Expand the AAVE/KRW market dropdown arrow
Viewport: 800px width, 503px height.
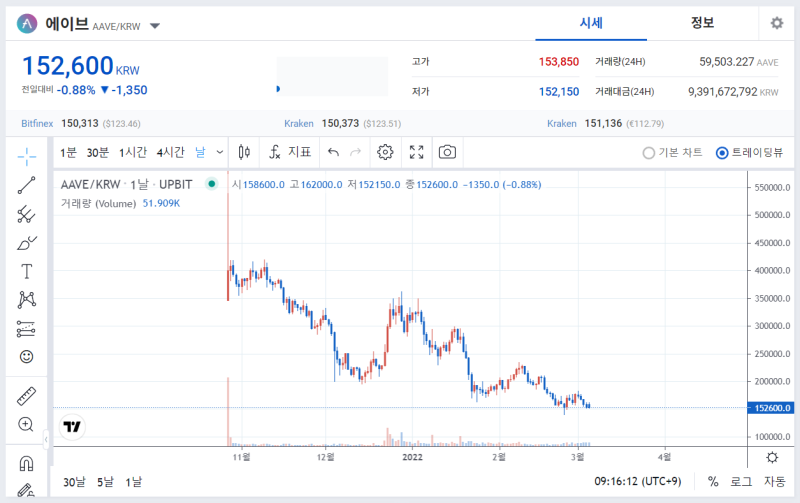pos(155,26)
